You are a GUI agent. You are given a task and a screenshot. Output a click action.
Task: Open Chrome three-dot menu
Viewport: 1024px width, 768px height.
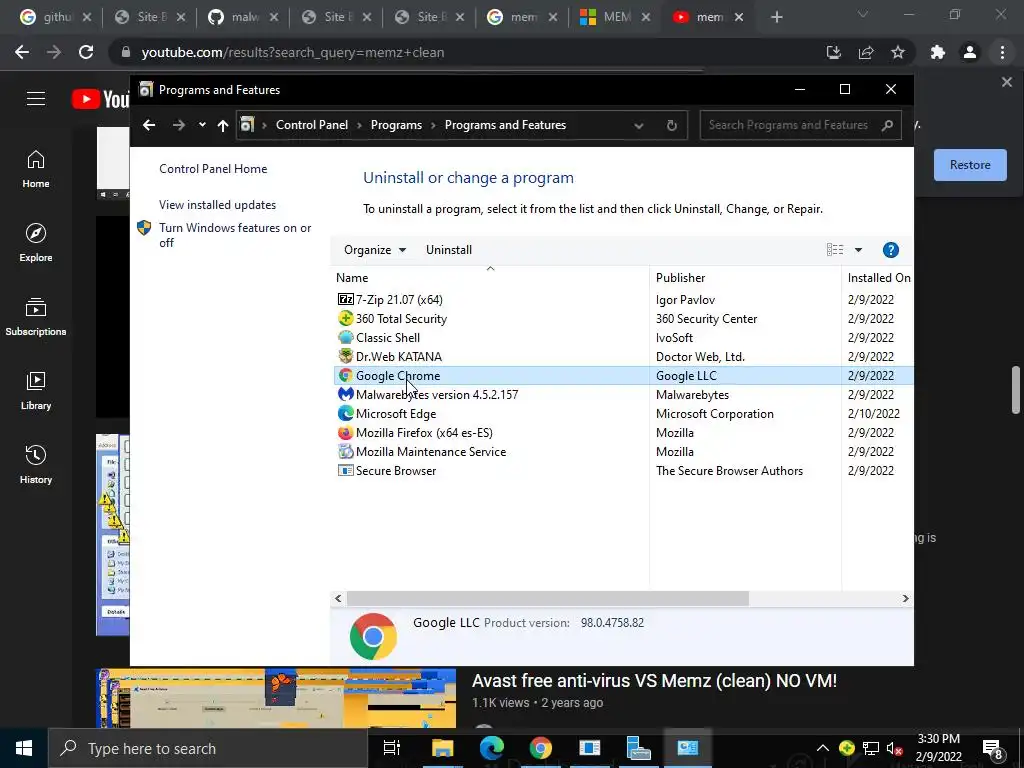click(x=1002, y=52)
